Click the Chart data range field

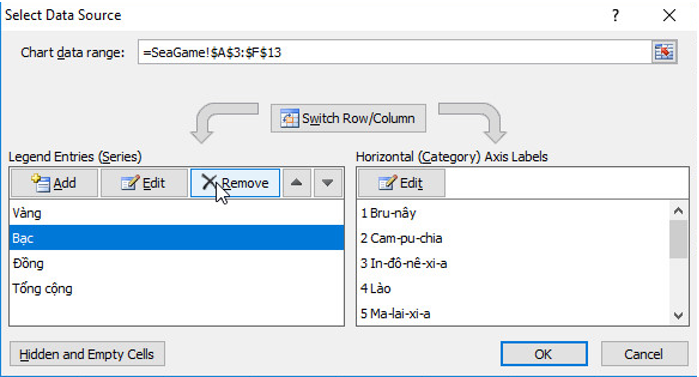[x=395, y=52]
